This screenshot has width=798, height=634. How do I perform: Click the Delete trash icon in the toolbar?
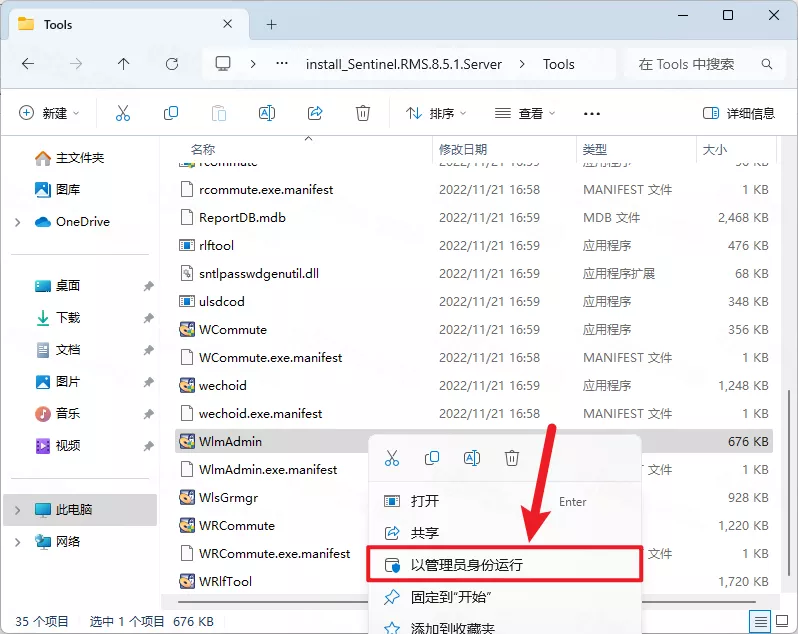(363, 113)
